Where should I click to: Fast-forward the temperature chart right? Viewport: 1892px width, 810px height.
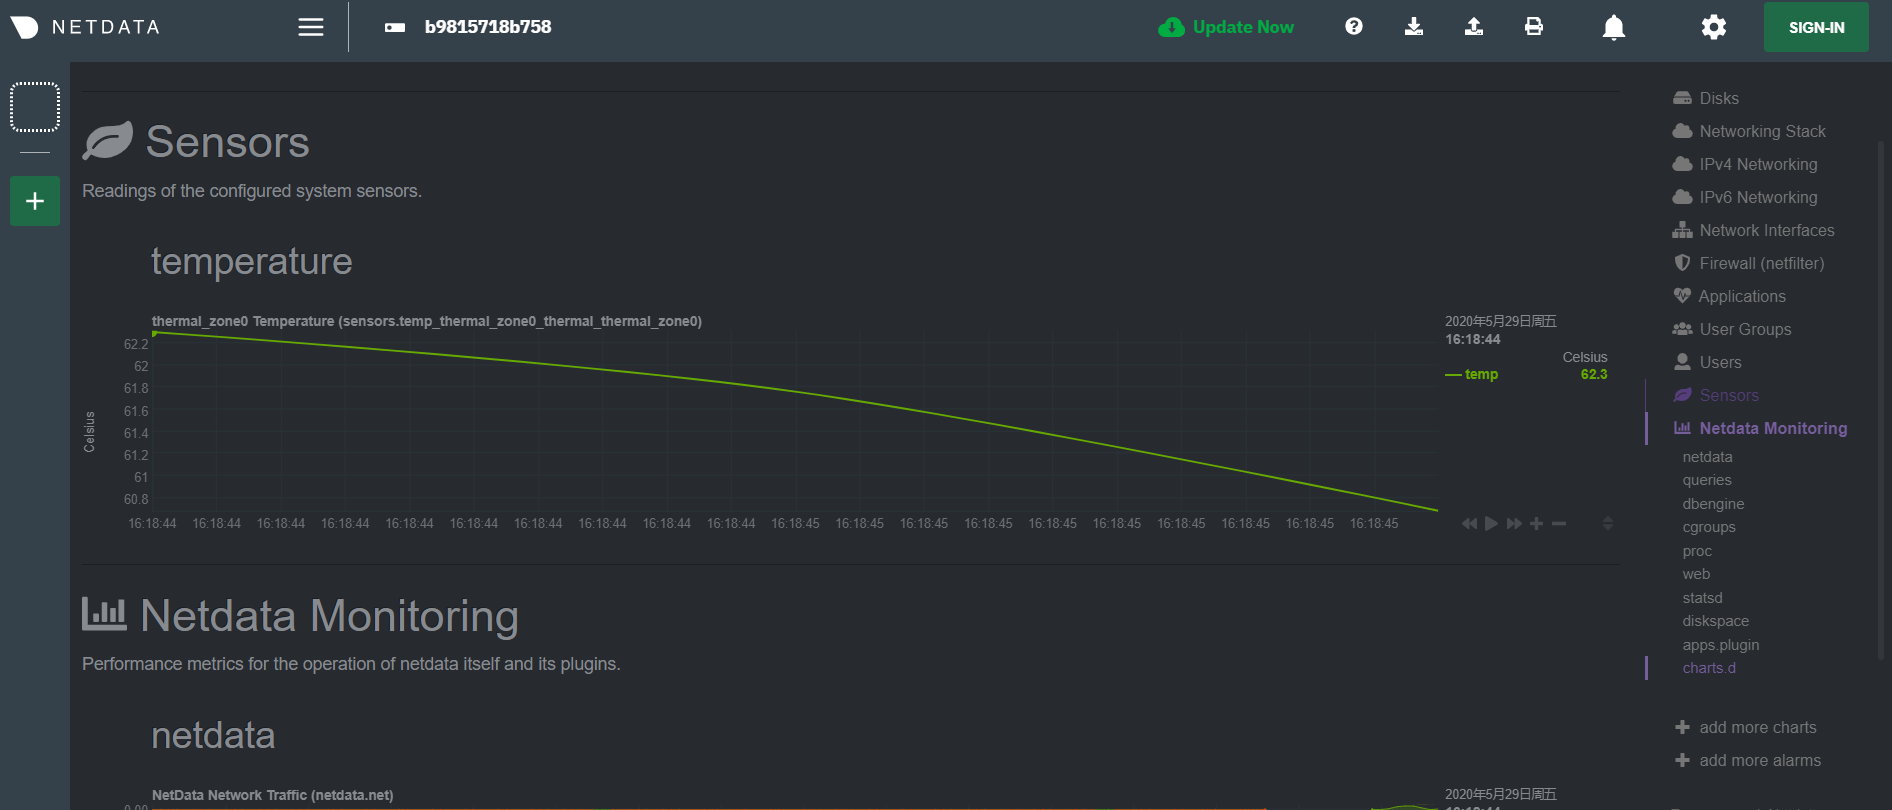click(x=1514, y=524)
